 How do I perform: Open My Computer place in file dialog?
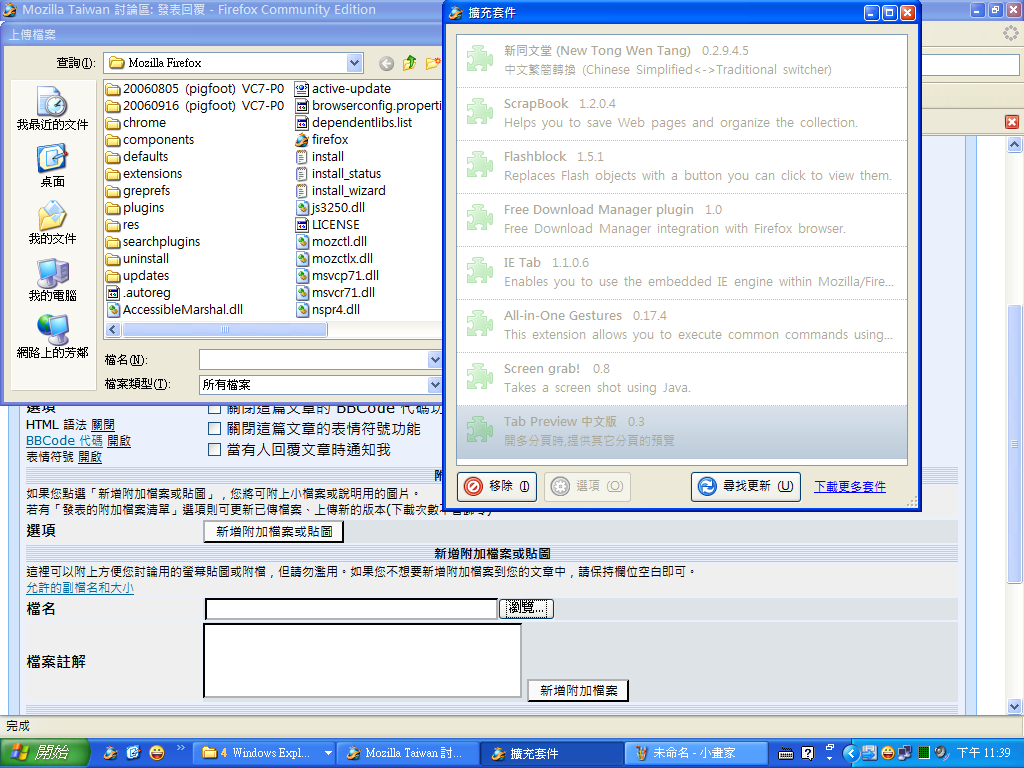click(x=52, y=280)
